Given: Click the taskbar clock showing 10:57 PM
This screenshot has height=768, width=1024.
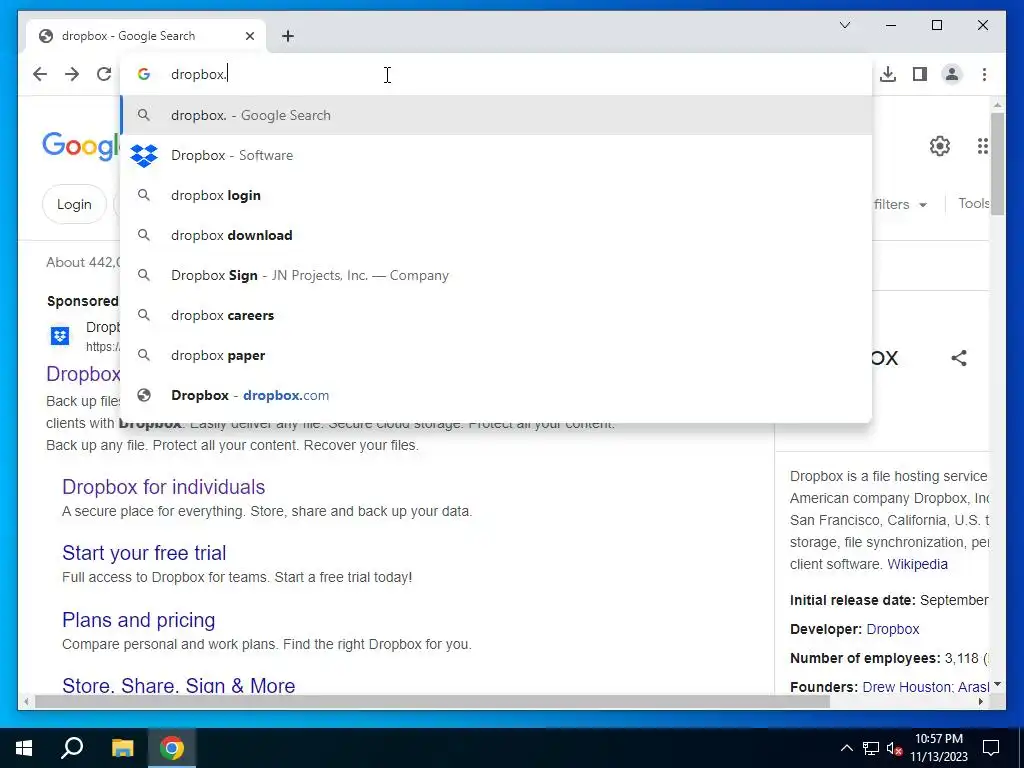Looking at the screenshot, I should (939, 748).
